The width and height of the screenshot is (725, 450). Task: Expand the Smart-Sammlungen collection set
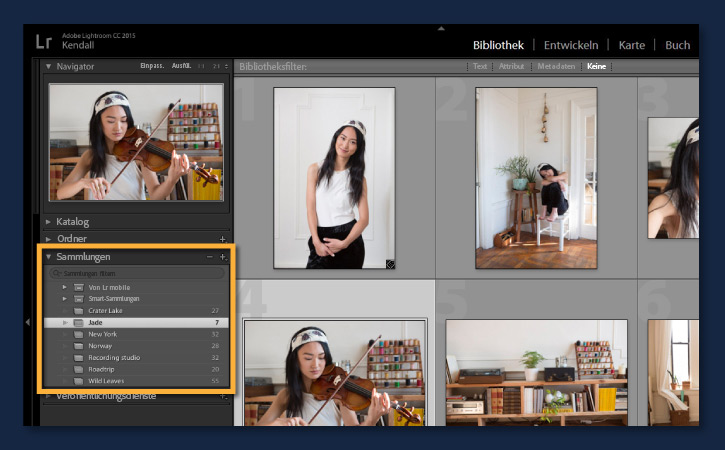[x=64, y=299]
